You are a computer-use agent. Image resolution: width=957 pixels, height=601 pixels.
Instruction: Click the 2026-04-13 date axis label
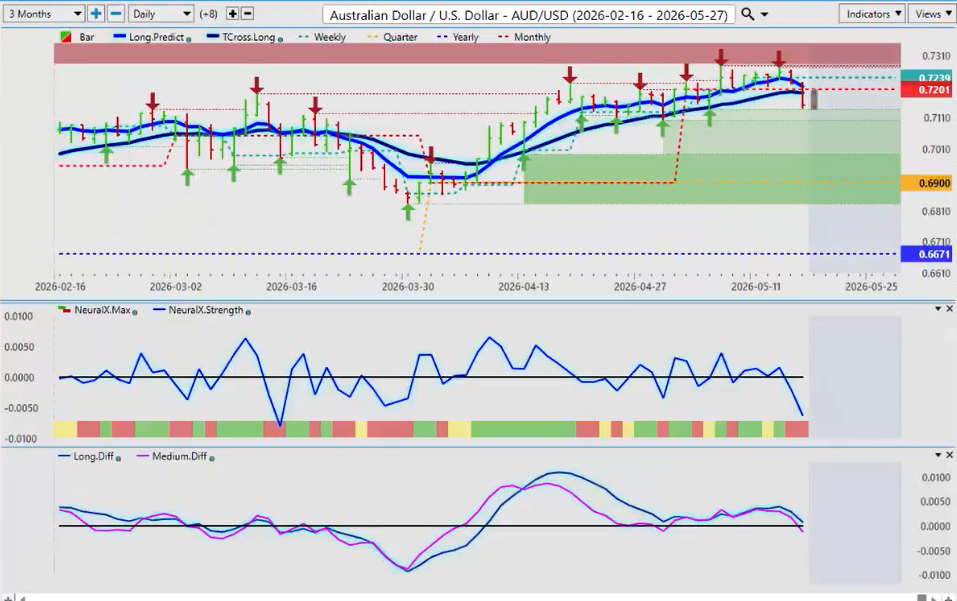(x=524, y=286)
